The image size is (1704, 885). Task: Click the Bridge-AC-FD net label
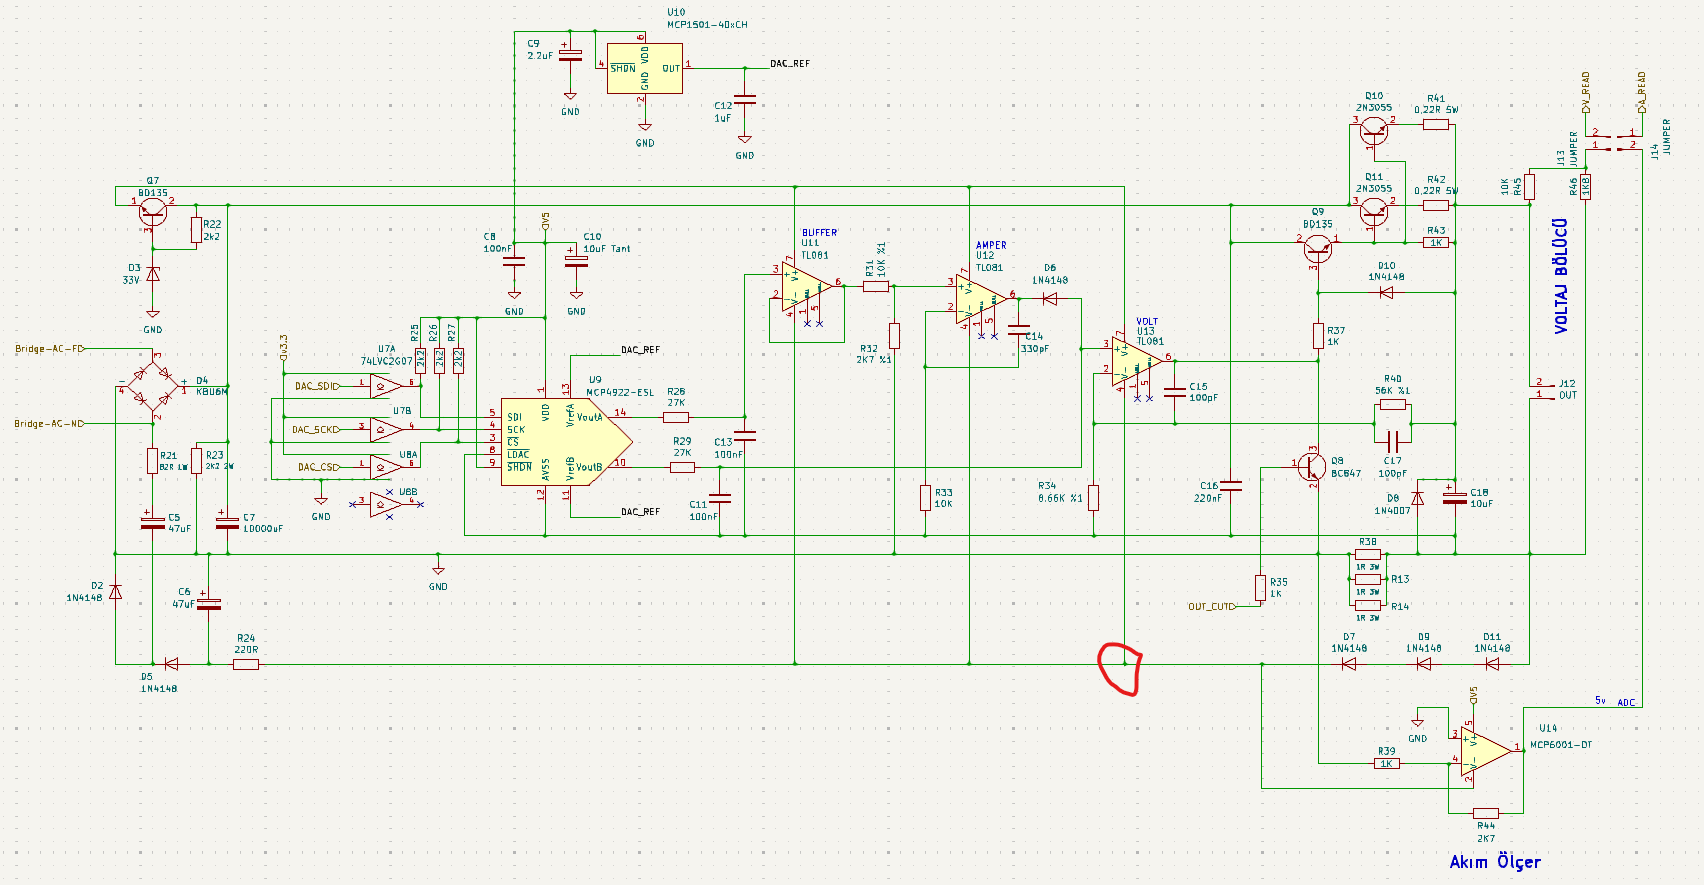pyautogui.click(x=49, y=348)
